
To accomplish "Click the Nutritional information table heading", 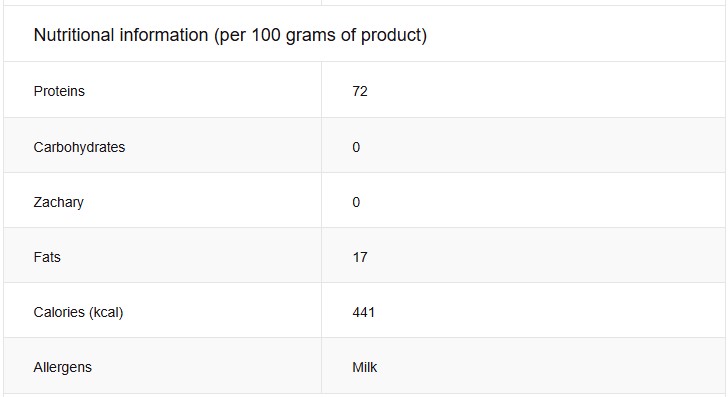I will pos(230,35).
